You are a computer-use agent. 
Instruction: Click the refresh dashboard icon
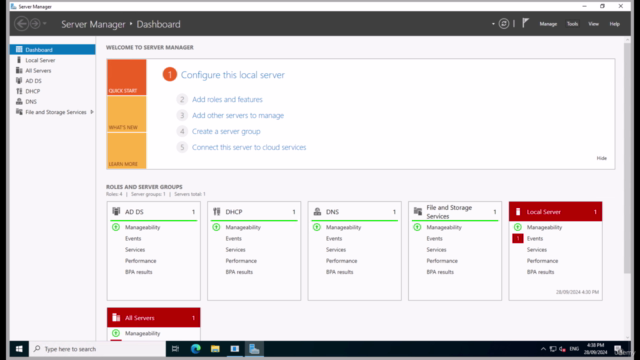pos(504,24)
